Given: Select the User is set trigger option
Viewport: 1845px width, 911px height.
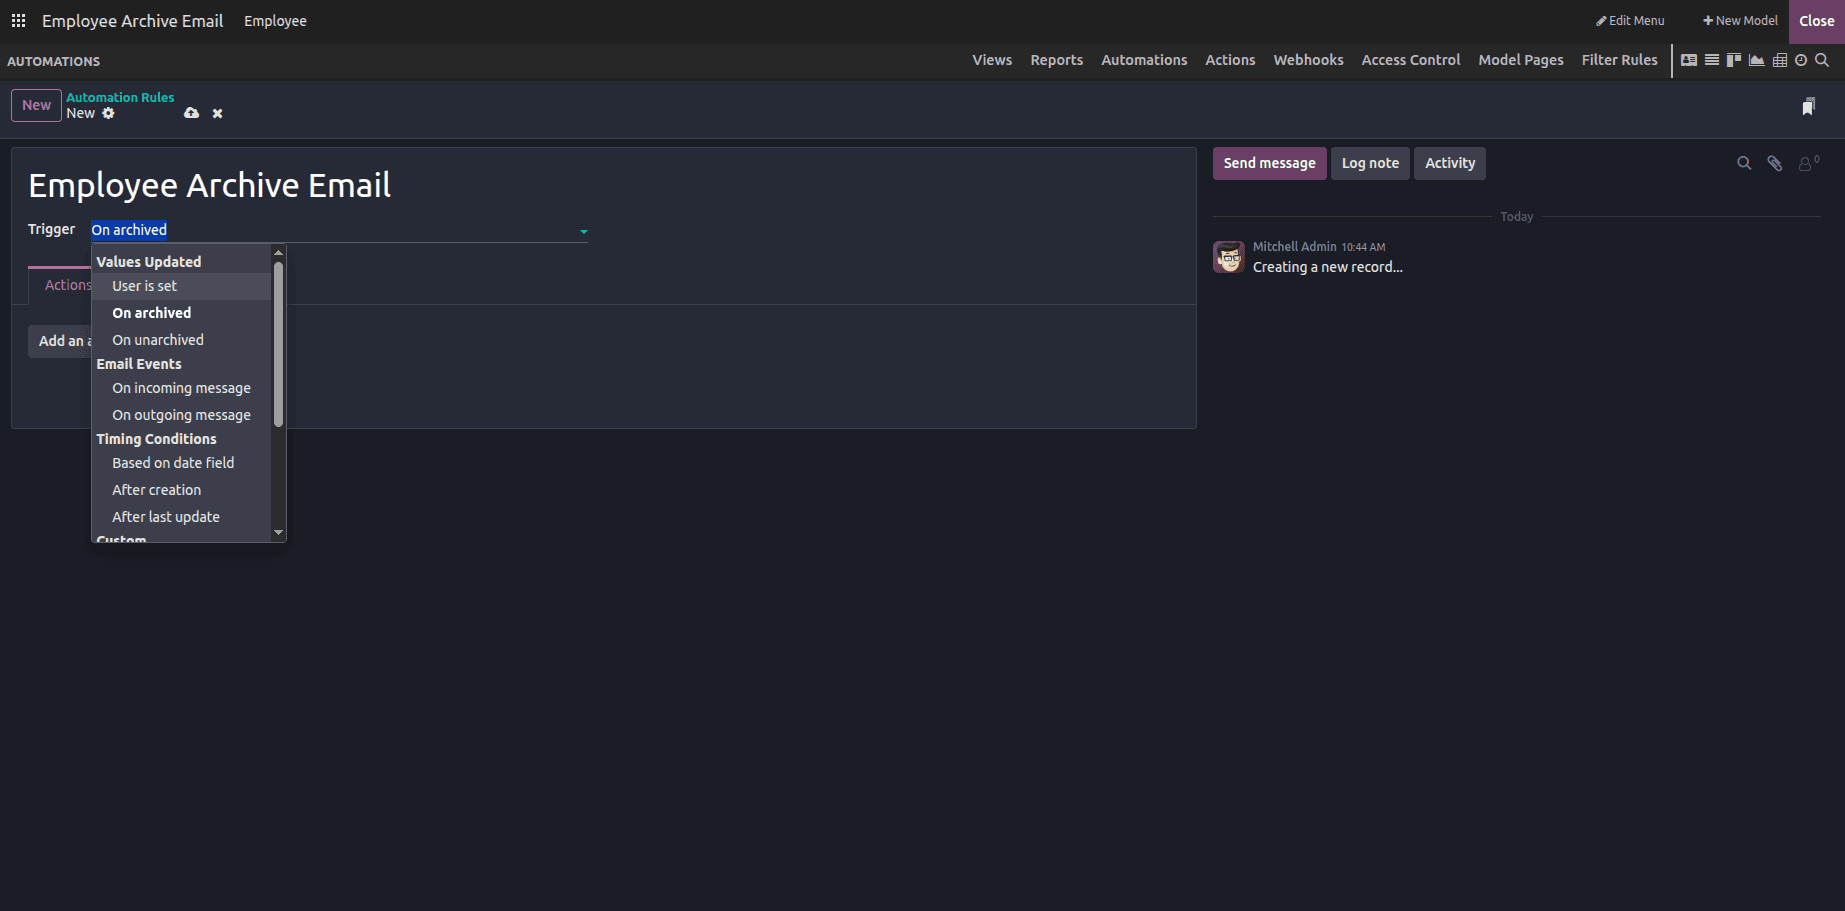Looking at the screenshot, I should pyautogui.click(x=144, y=285).
